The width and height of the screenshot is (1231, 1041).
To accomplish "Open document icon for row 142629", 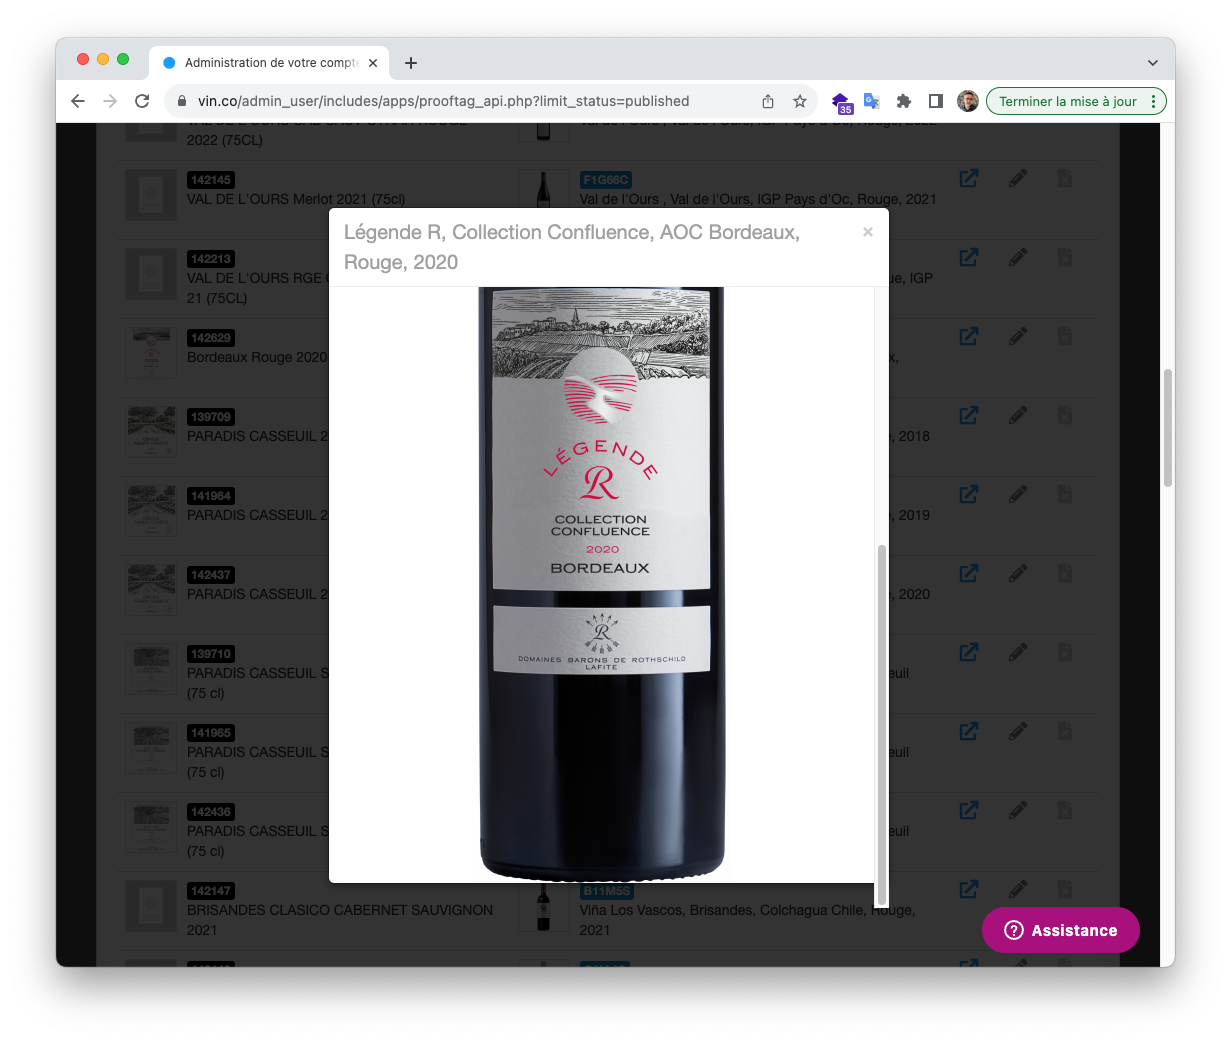I will [x=1065, y=336].
